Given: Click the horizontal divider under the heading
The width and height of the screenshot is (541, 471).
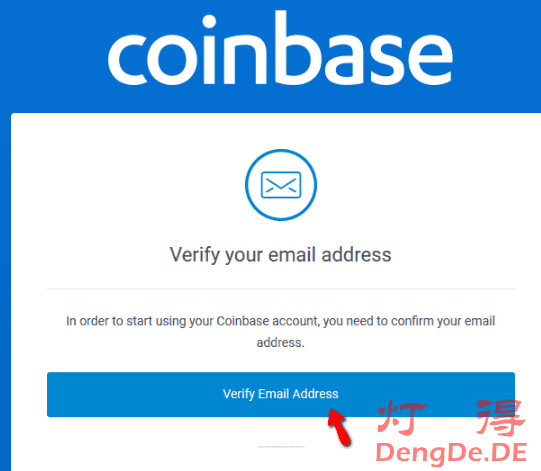Looking at the screenshot, I should point(281,289).
